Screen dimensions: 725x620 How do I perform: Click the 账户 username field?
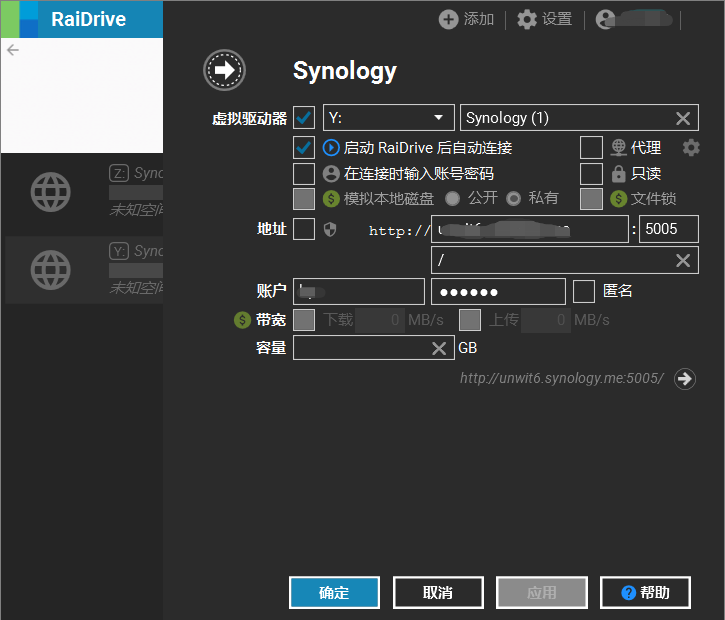coord(359,291)
